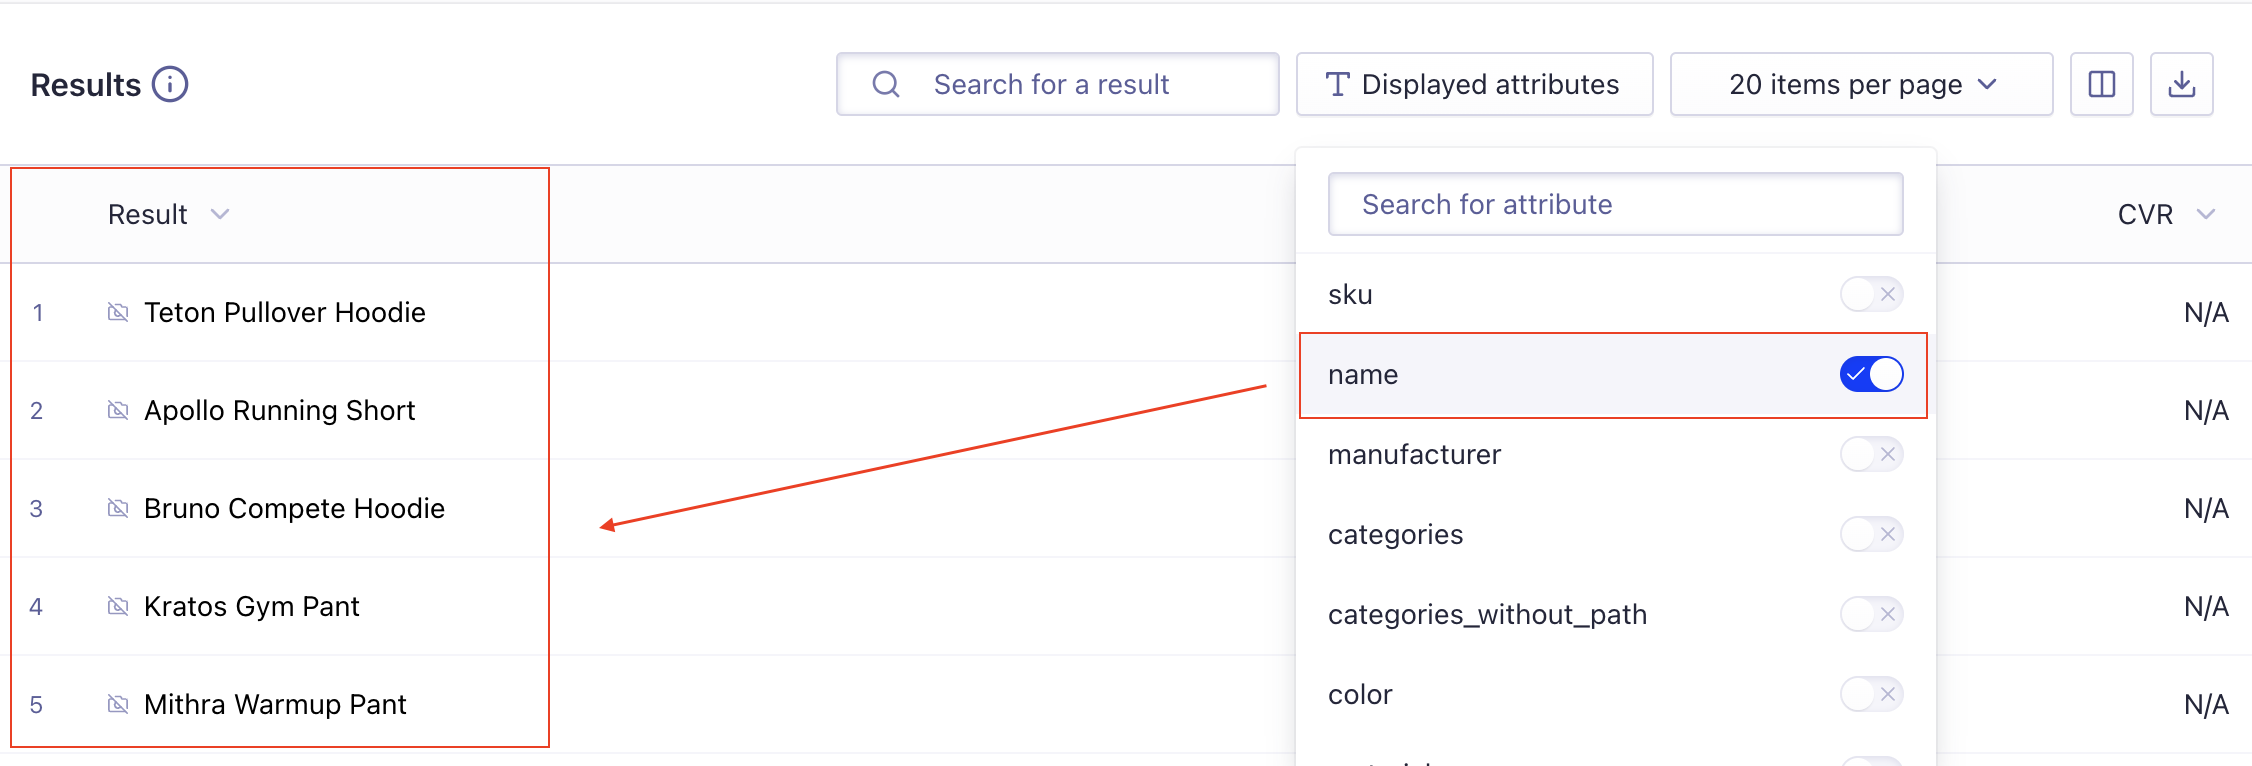Click the N/A CVR value for Kratos Gym Pant
Screen dimensions: 2252x766
point(2206,607)
